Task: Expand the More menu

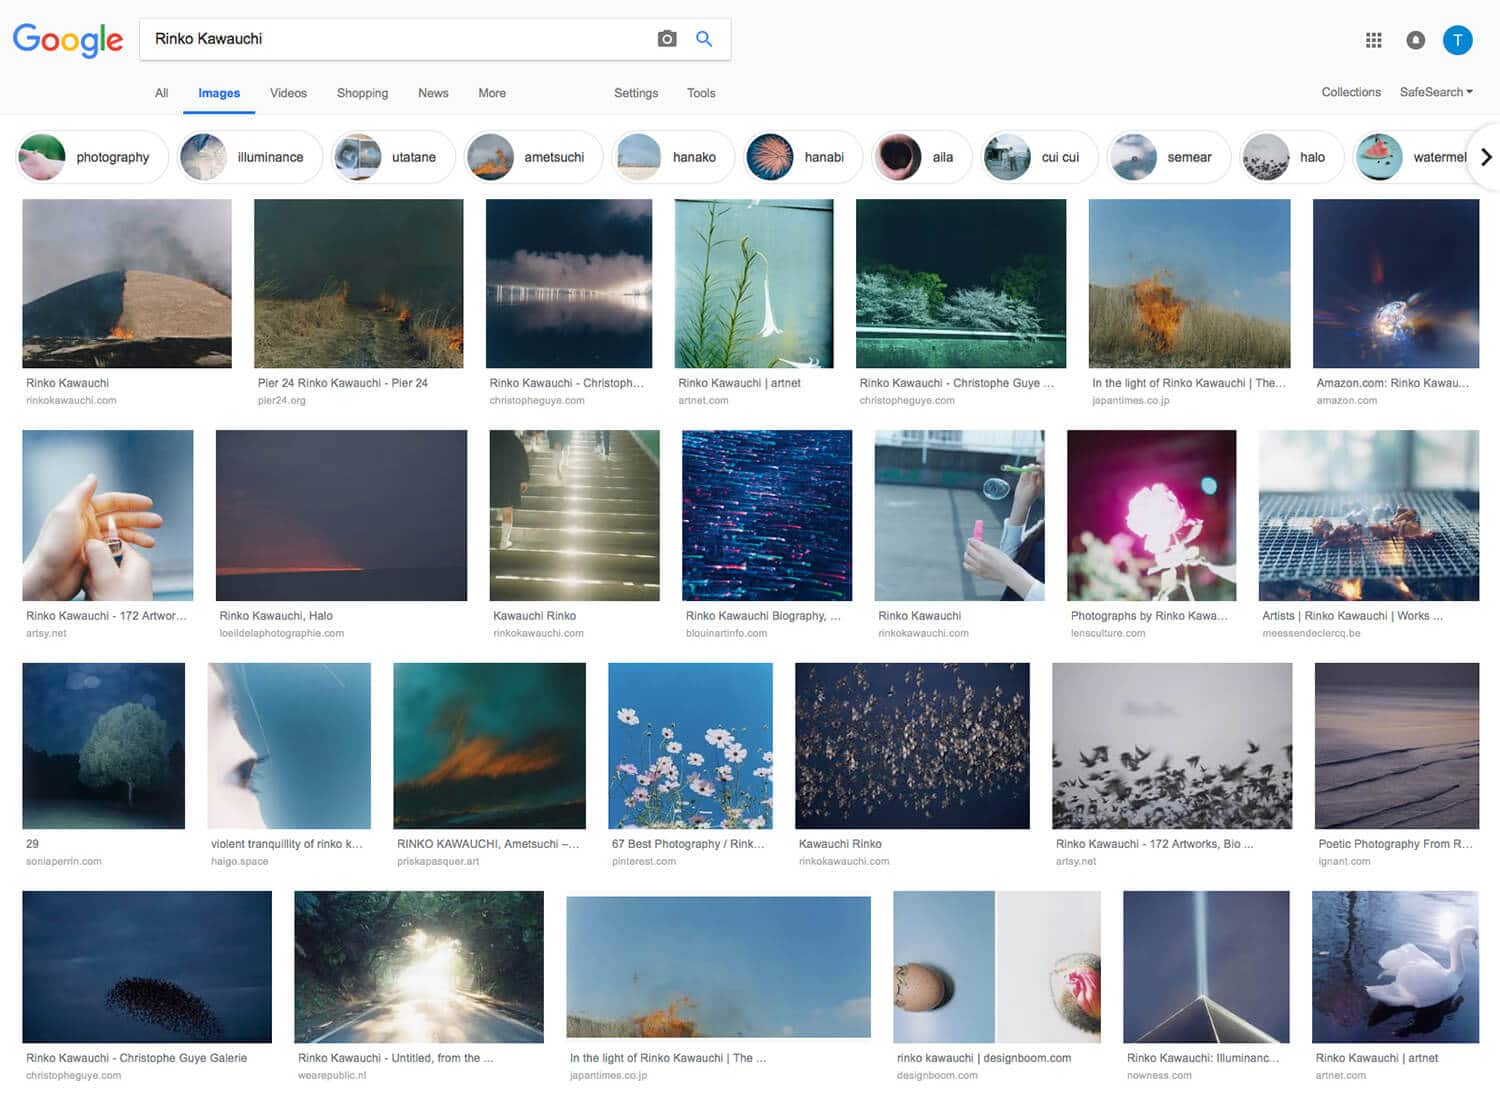Action: [x=492, y=93]
